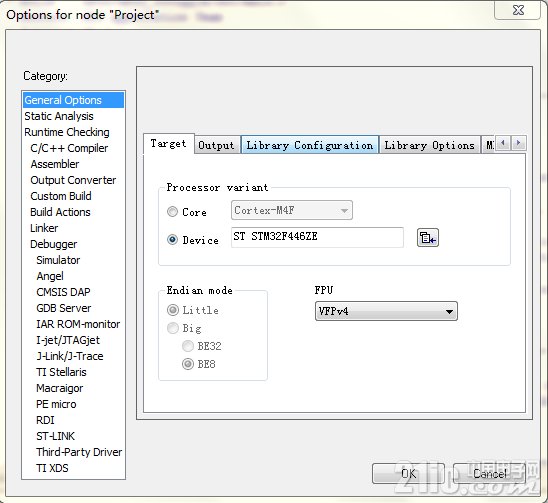Choose ST-LINK in the category list
Viewport: 548px width, 503px height.
[x=56, y=436]
